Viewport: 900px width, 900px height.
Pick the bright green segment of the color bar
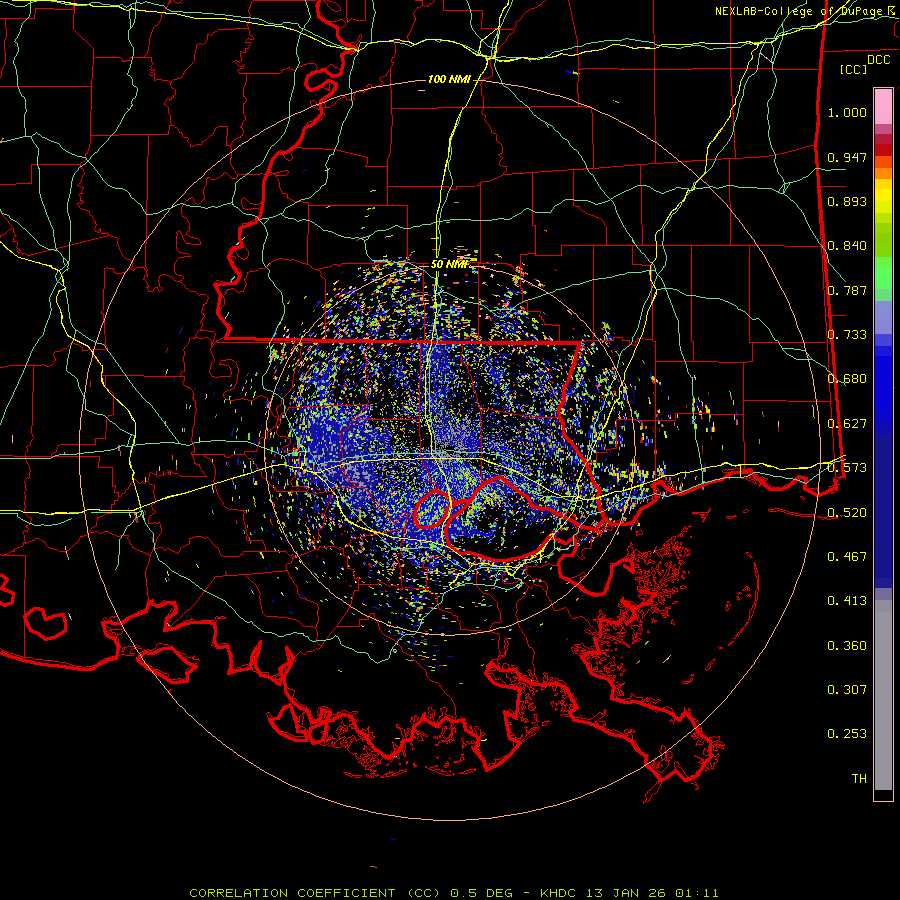[883, 273]
